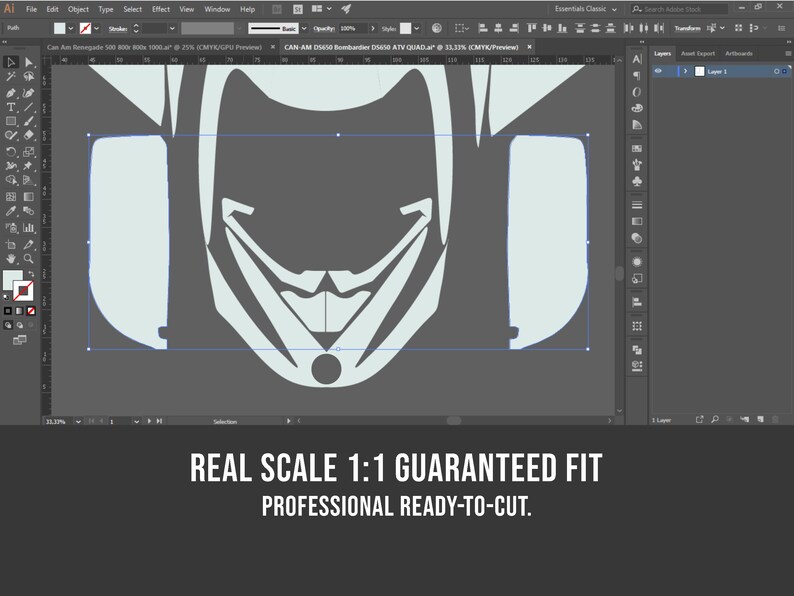
Task: Select the Column Graph tool
Action: [x=29, y=228]
